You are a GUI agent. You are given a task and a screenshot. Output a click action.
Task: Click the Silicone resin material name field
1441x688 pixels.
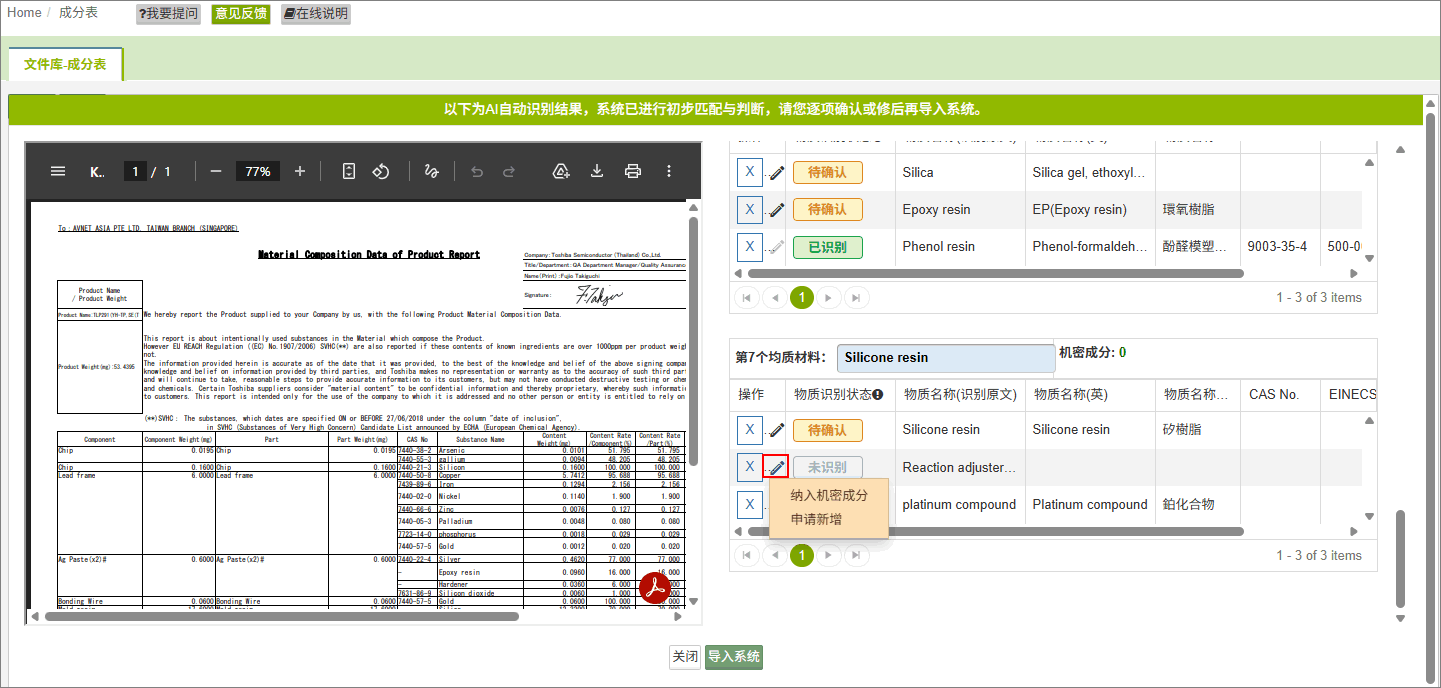coord(946,357)
